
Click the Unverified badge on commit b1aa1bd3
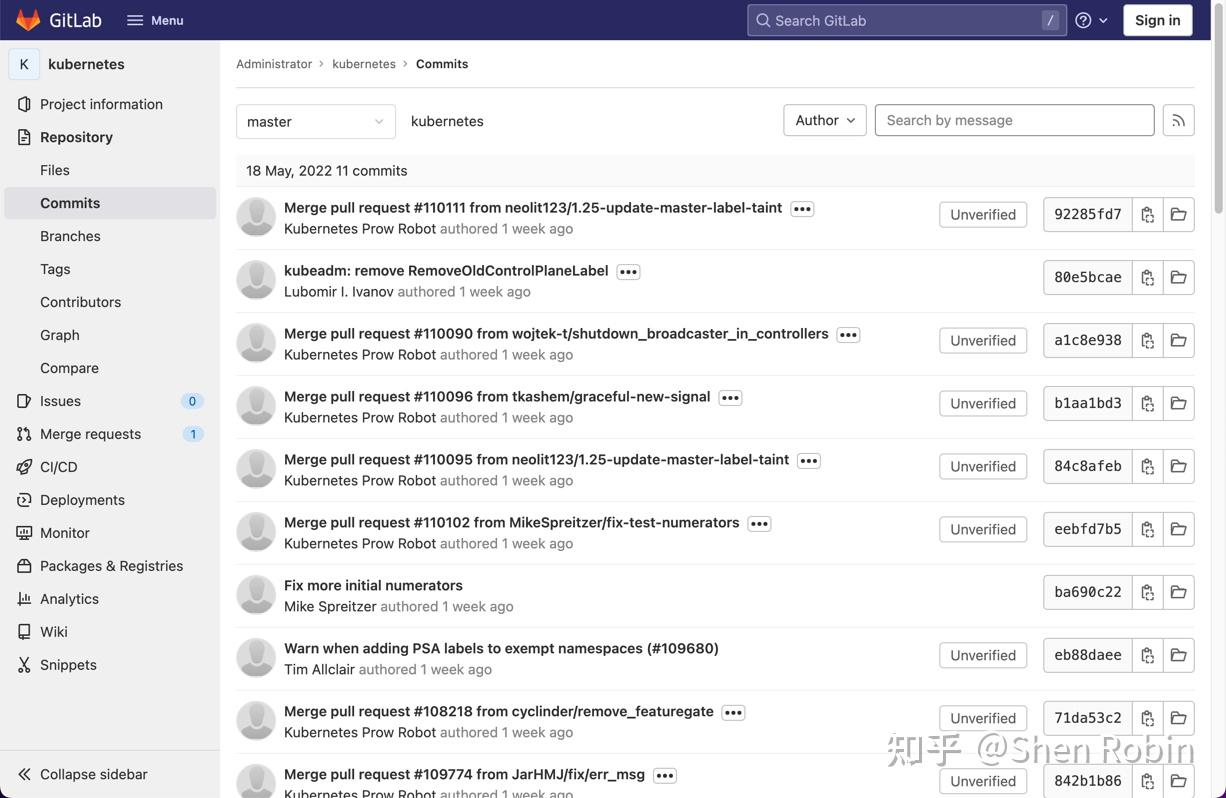[982, 401]
